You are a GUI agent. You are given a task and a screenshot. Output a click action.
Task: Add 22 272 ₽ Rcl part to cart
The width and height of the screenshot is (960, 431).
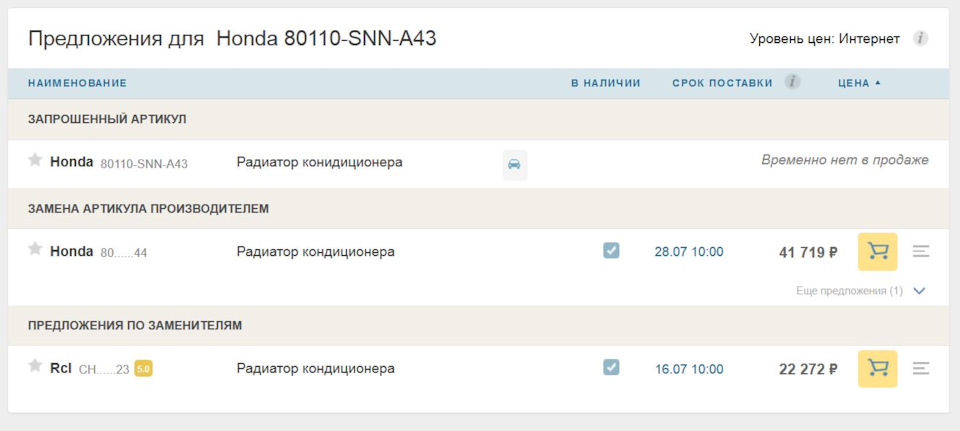pyautogui.click(x=877, y=369)
